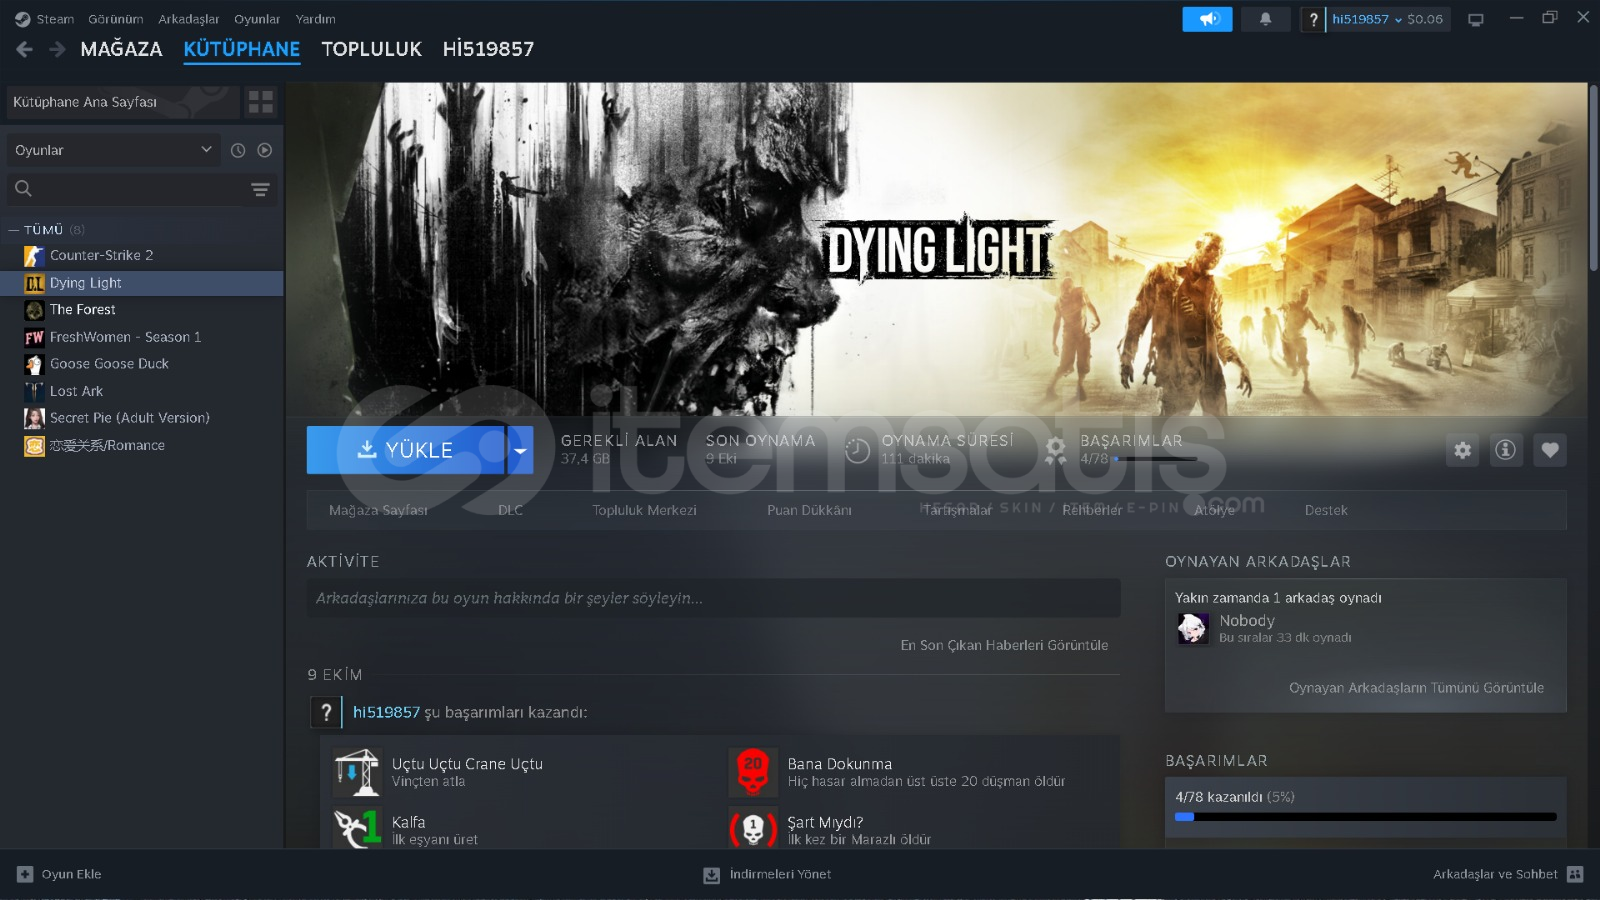
Task: Click the Bana Dokunma achievement icon
Action: click(x=753, y=772)
